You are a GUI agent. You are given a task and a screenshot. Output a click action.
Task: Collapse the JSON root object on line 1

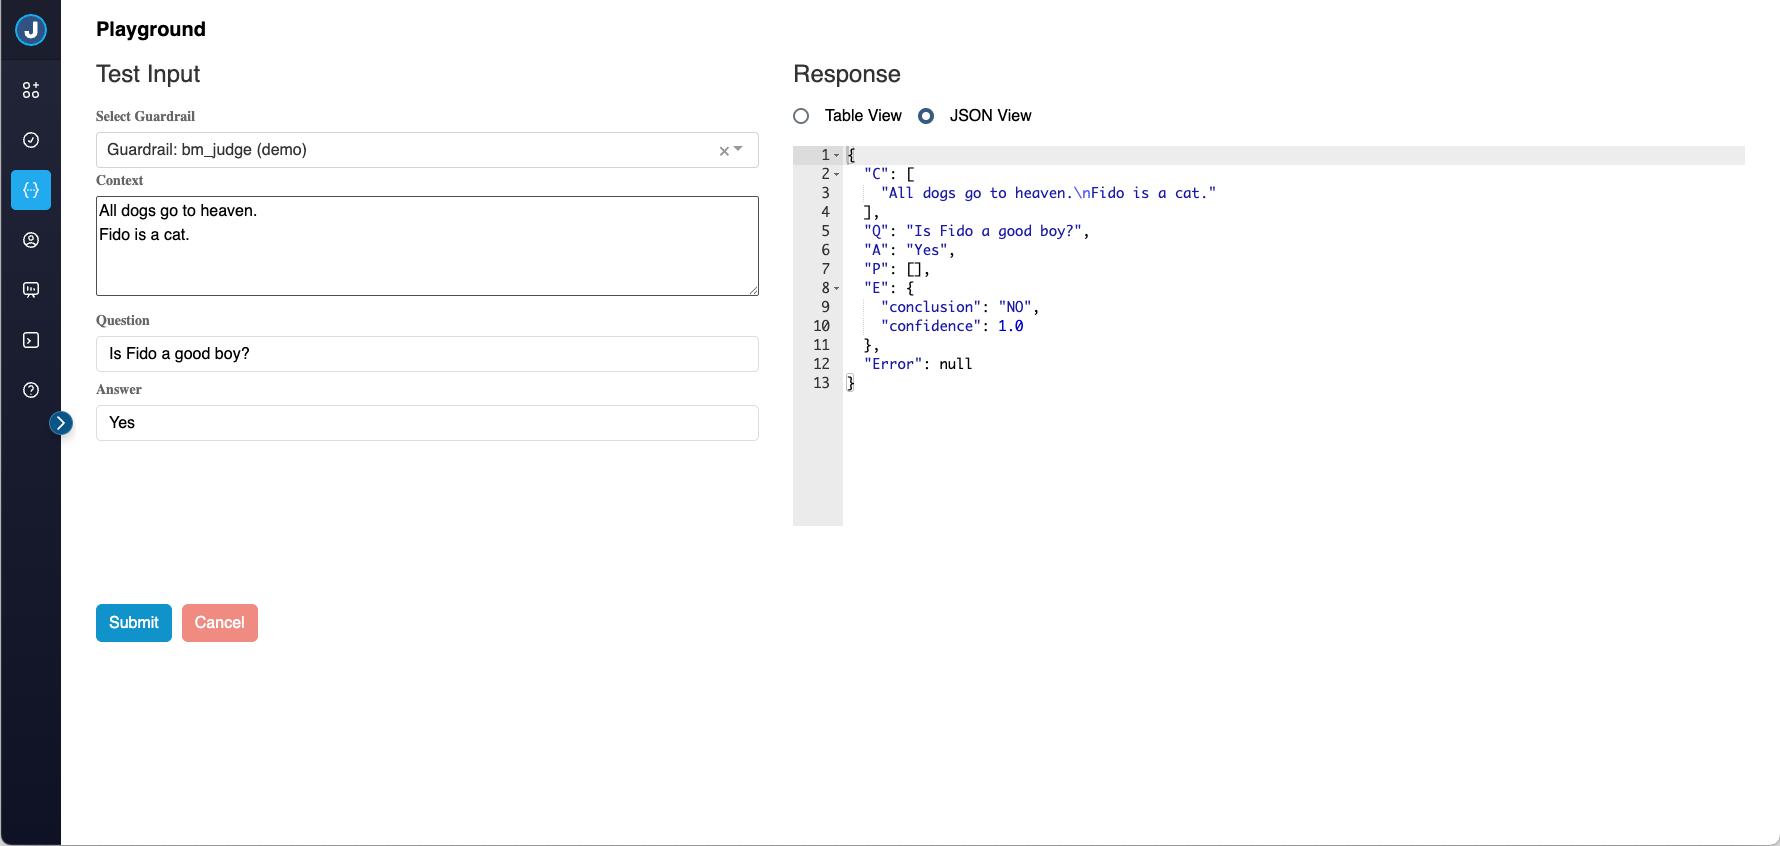(x=837, y=156)
